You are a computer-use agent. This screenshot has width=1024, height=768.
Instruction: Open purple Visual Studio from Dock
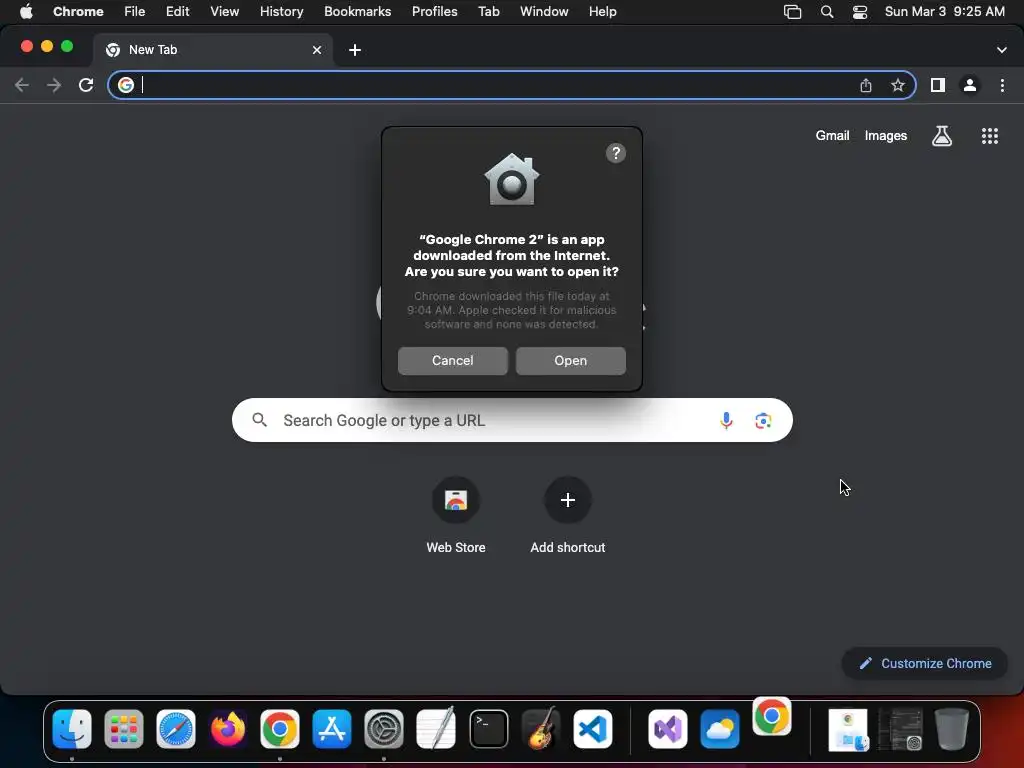(x=667, y=729)
